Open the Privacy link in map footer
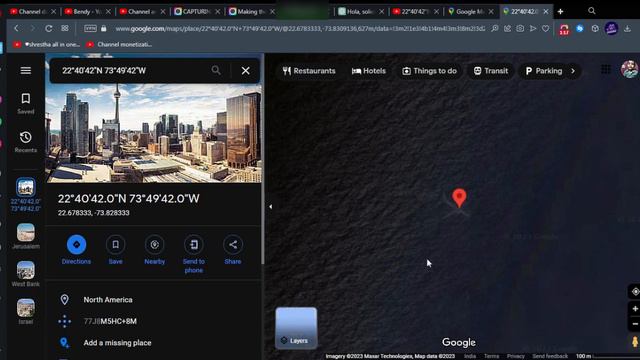Image resolution: width=640 pixels, height=360 pixels. 516,356
